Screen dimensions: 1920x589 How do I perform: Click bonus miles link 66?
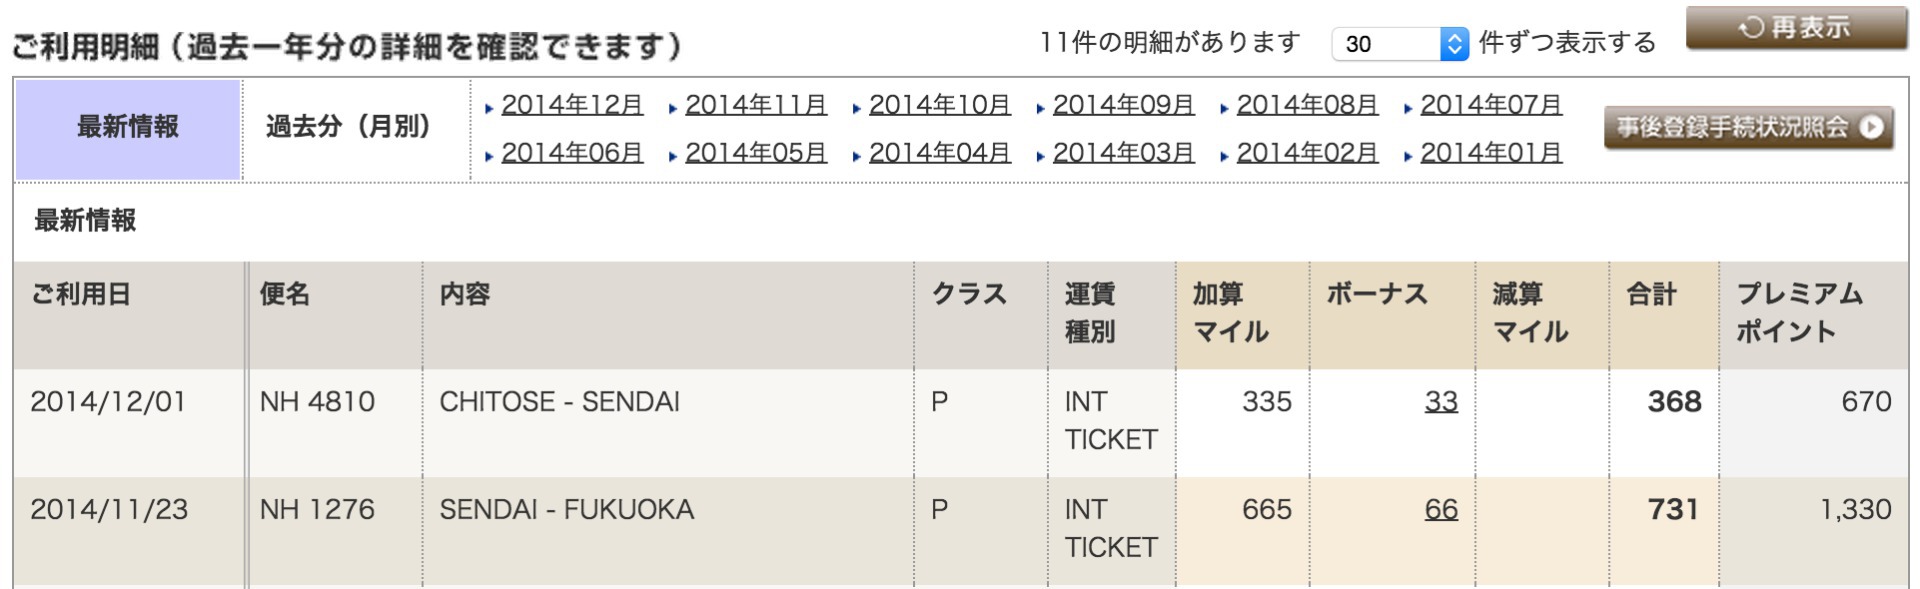point(1441,510)
